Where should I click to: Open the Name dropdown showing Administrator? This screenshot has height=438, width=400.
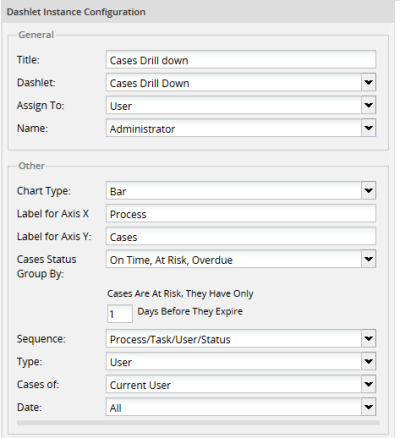coord(368,128)
